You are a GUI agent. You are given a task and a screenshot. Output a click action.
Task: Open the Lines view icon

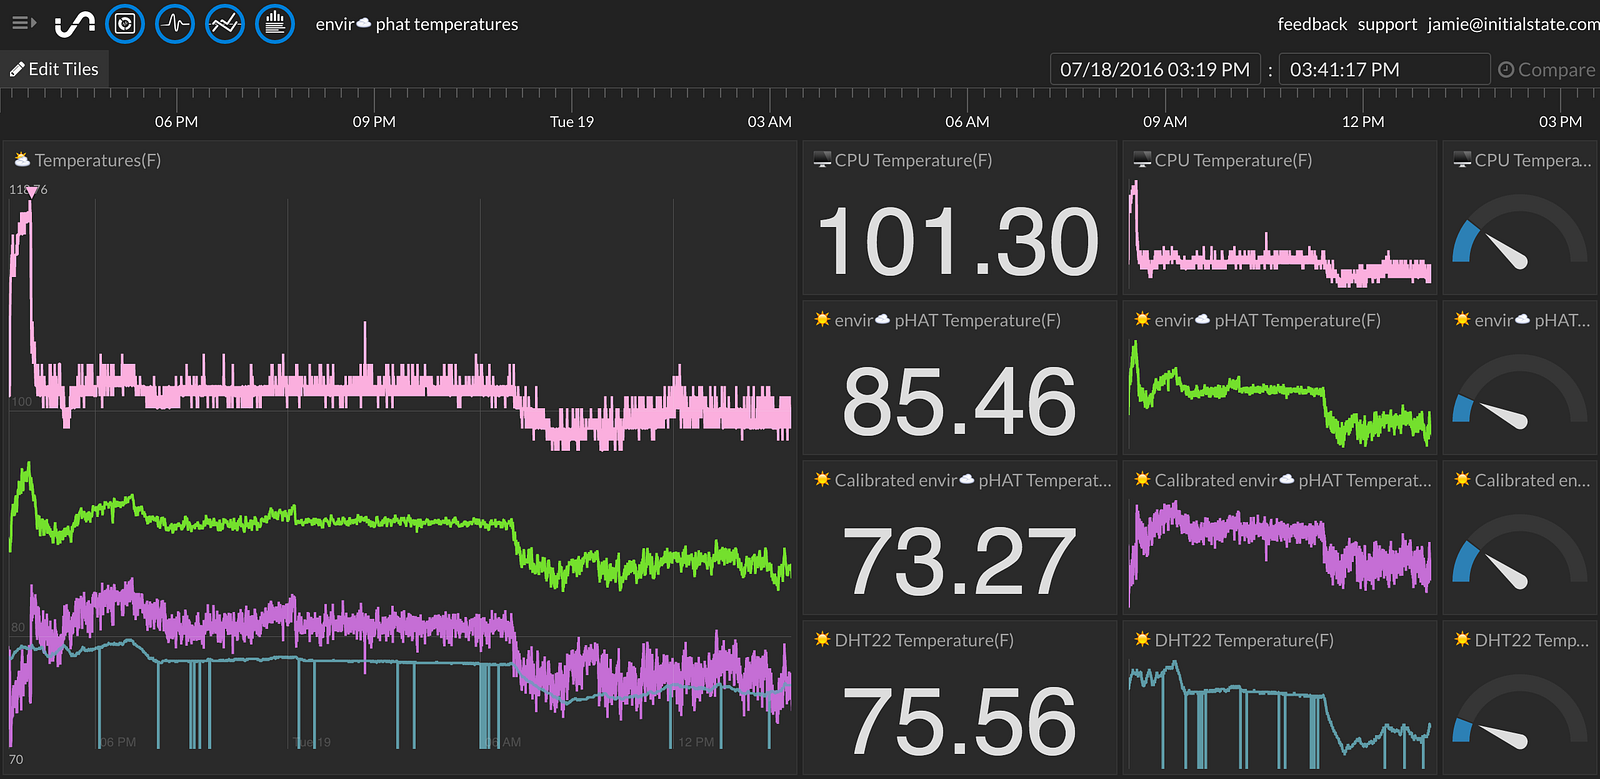click(225, 23)
